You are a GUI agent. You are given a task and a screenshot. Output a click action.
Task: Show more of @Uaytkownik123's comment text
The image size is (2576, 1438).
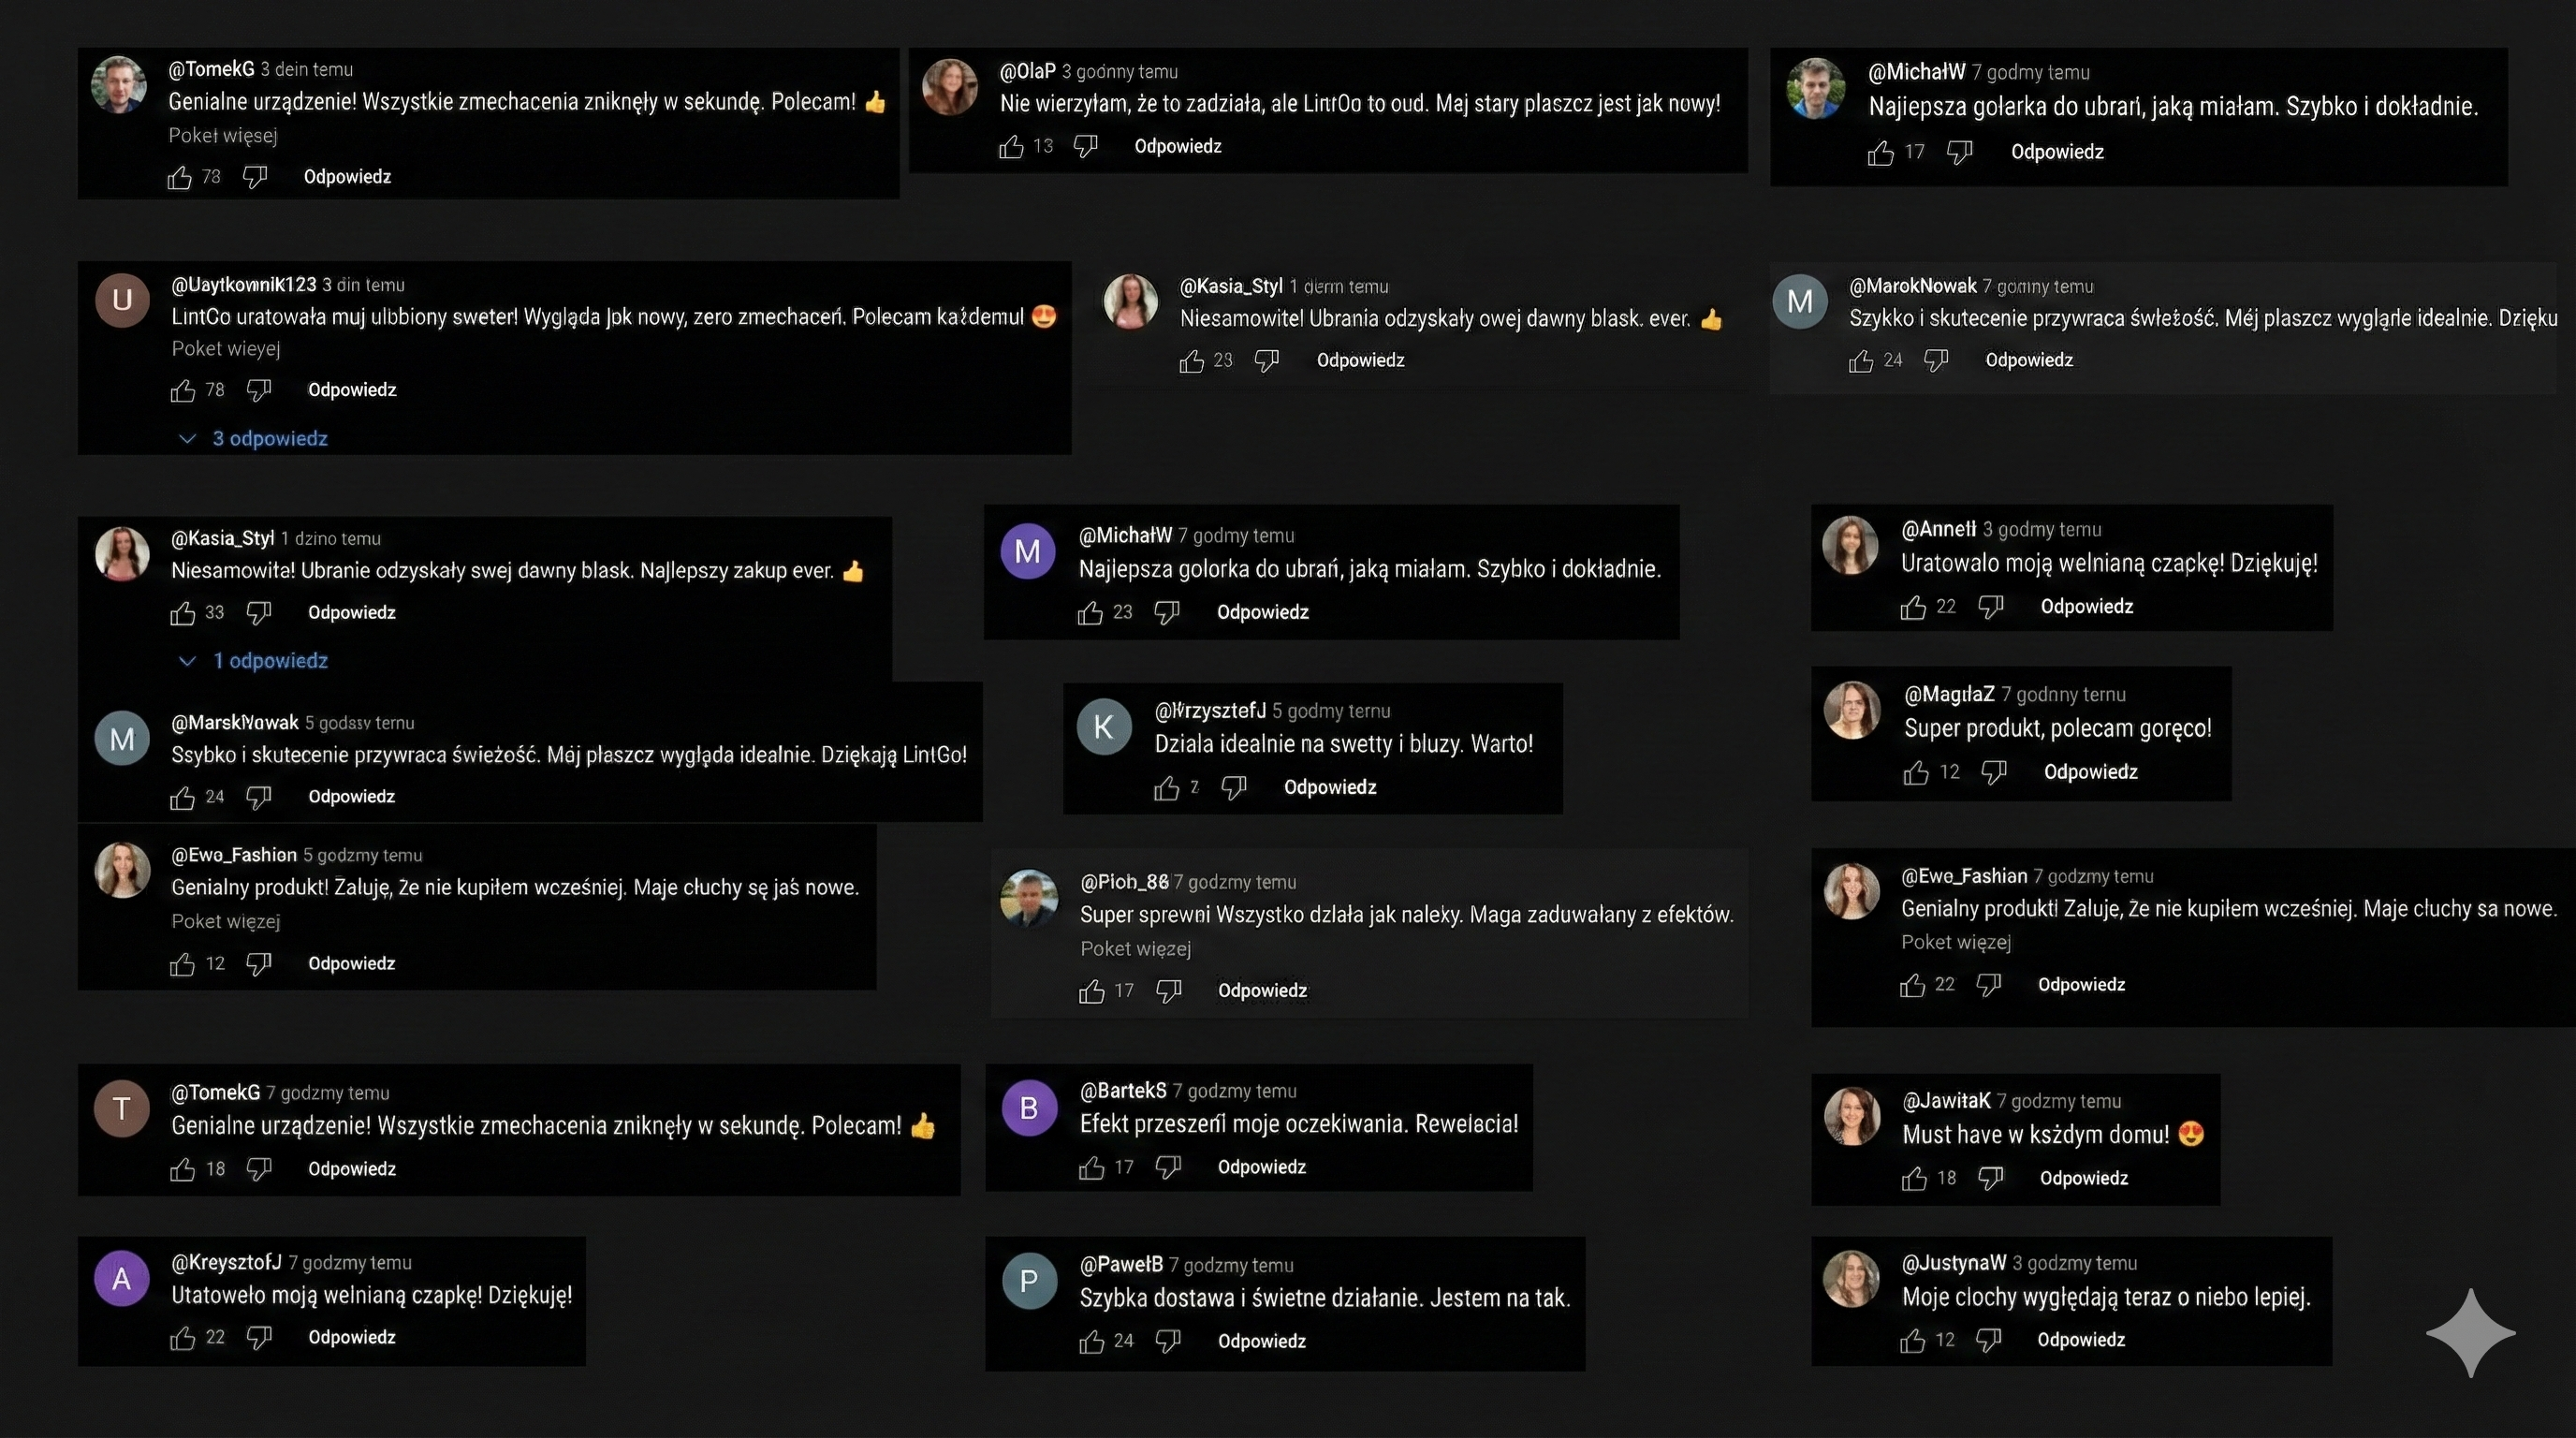click(x=226, y=349)
